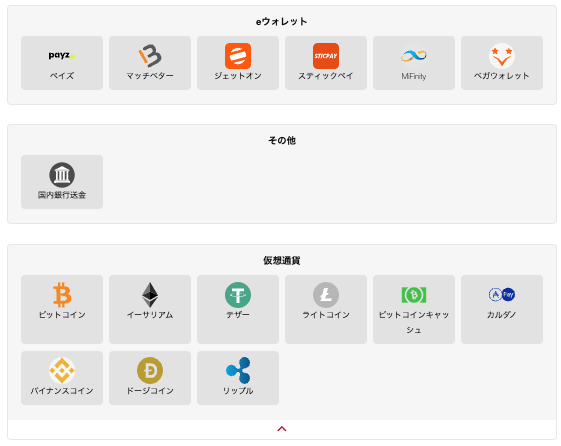Click the テザー label text

[238, 315]
